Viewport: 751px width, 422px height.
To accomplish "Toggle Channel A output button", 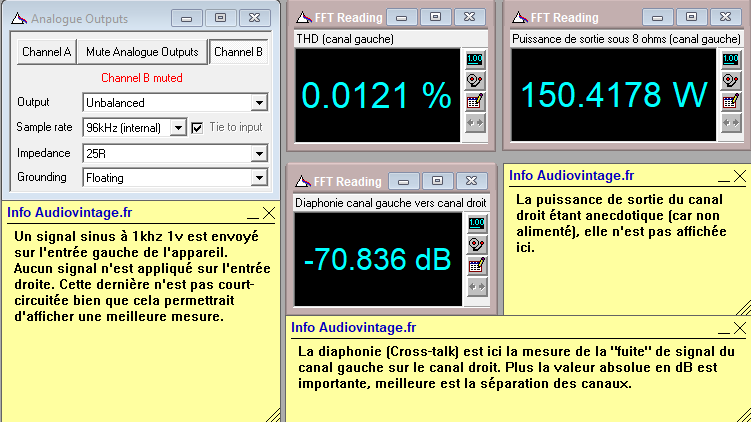I will 46,52.
